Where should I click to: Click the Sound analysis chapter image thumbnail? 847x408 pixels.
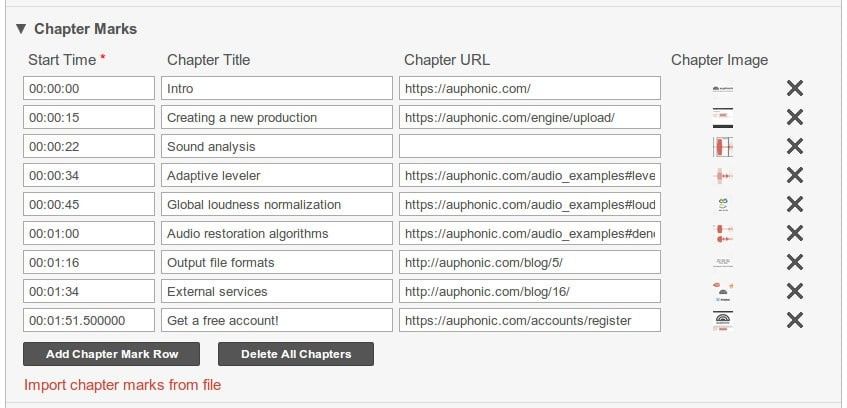tap(723, 146)
